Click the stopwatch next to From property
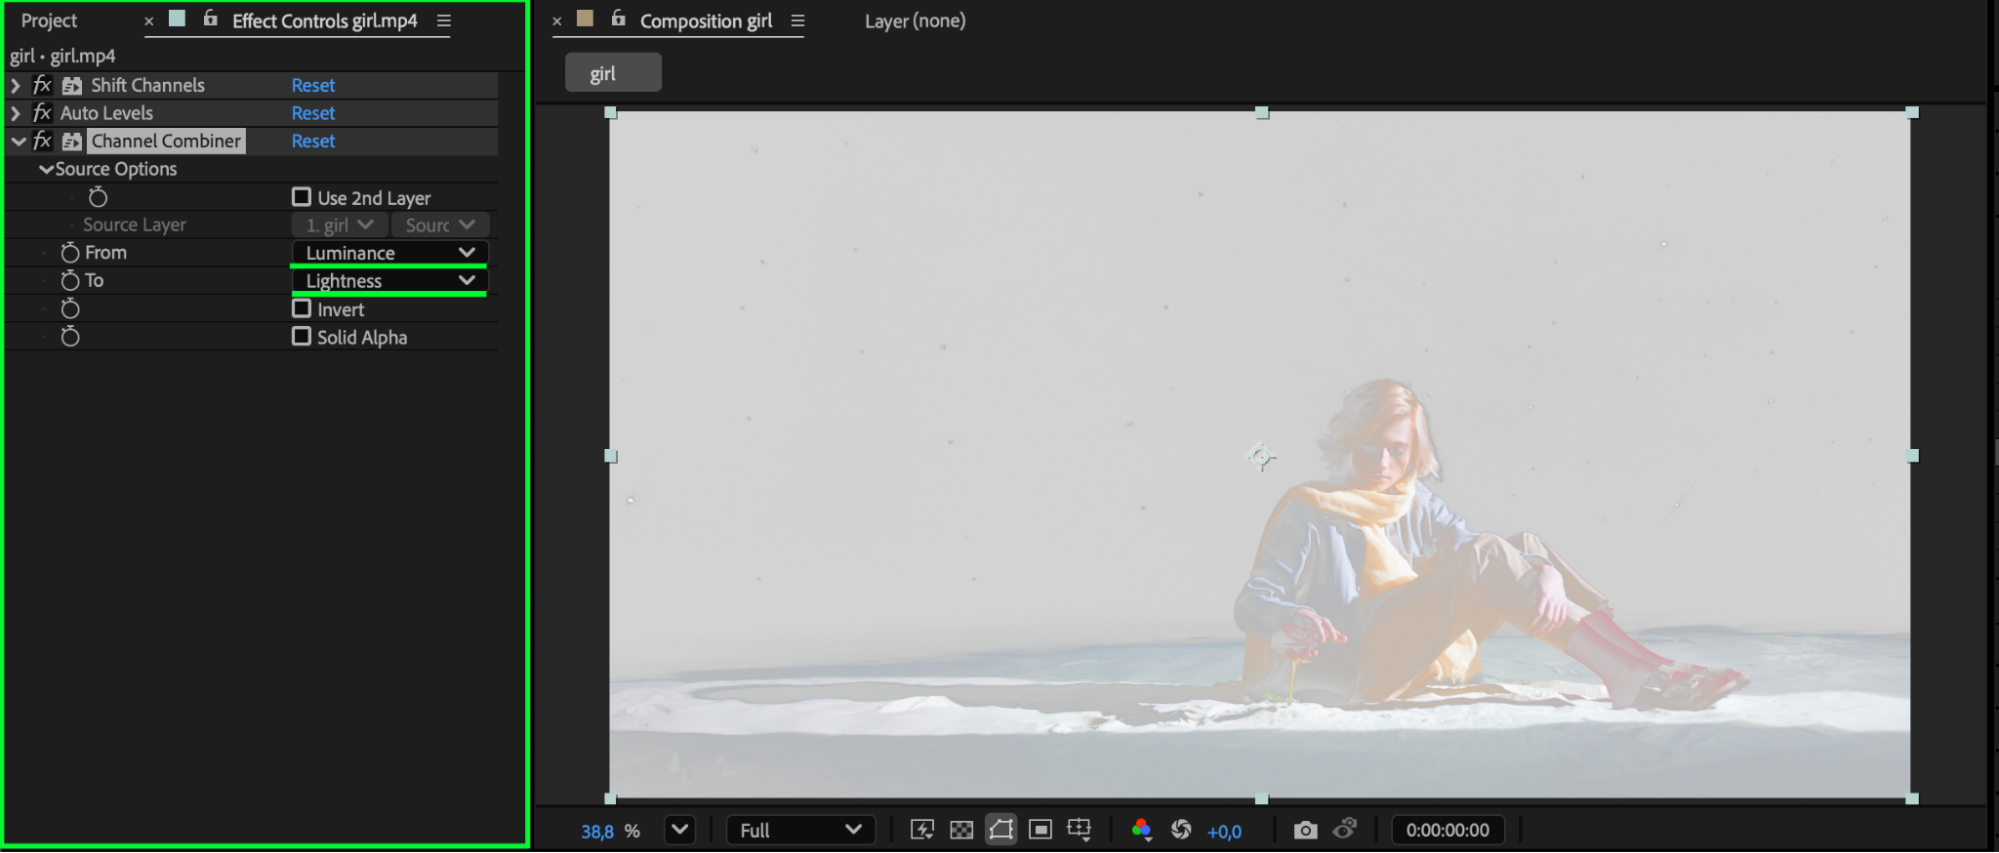The width and height of the screenshot is (1999, 853). (x=70, y=253)
